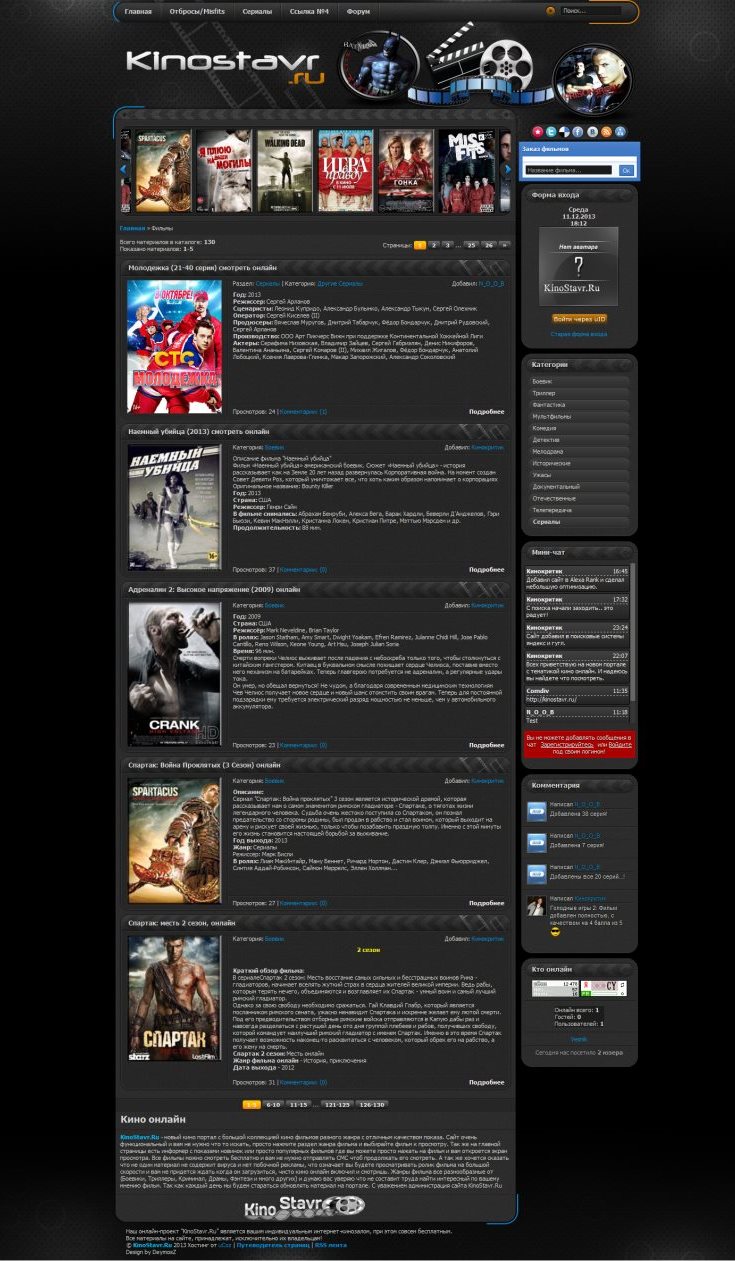The height and width of the screenshot is (1261, 735).
Task: Log in with Войти через uID button
Action: point(580,319)
